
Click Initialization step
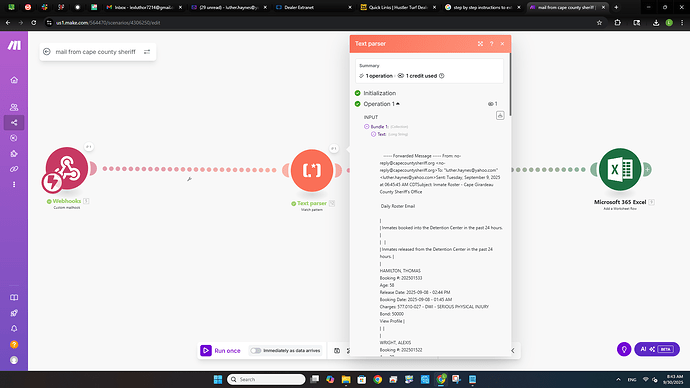coord(379,93)
